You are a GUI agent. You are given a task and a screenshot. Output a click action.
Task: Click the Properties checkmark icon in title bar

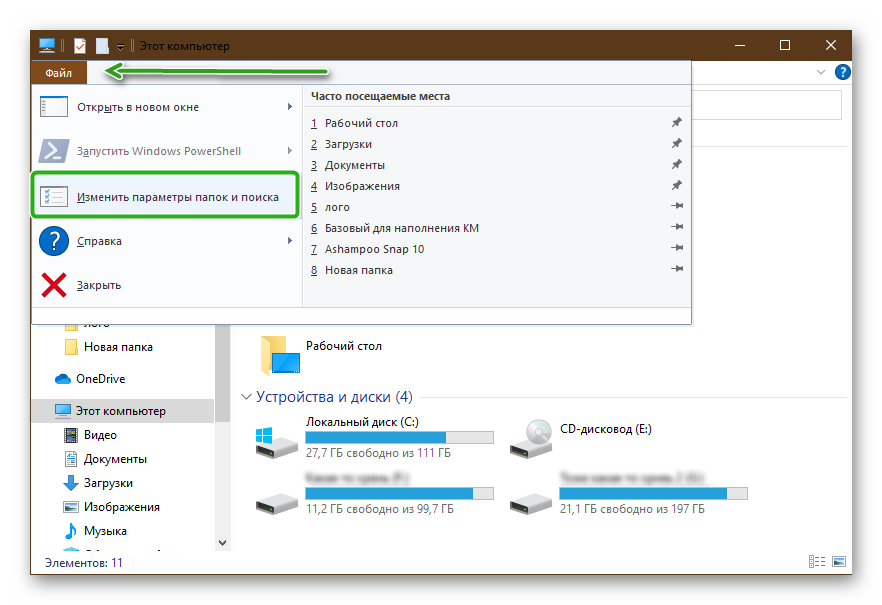tap(80, 46)
